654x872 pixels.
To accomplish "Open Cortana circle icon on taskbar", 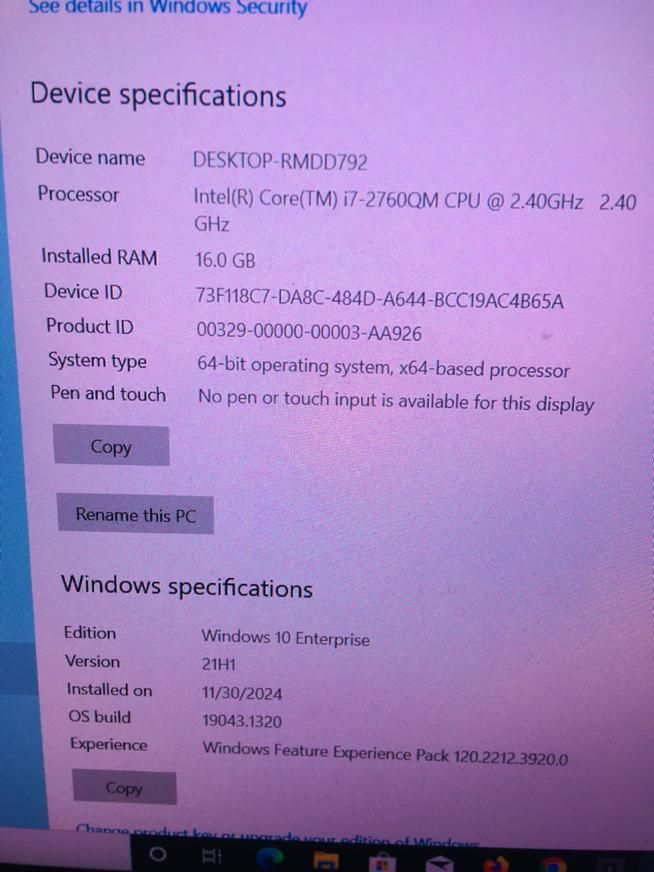I will [158, 854].
